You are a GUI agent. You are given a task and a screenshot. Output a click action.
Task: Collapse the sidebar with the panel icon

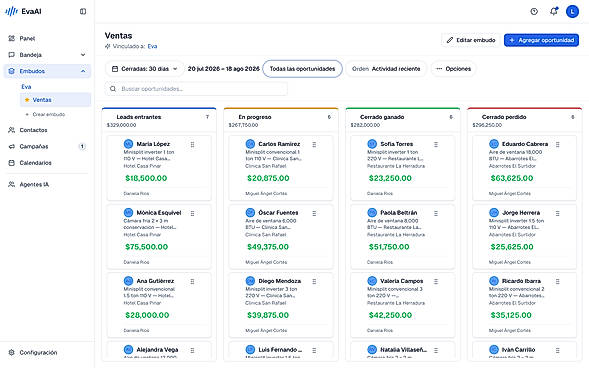point(83,11)
